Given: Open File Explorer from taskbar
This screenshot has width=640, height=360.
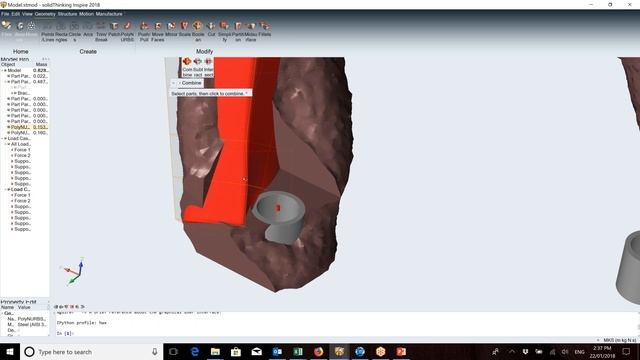Looking at the screenshot, I should click(x=215, y=352).
